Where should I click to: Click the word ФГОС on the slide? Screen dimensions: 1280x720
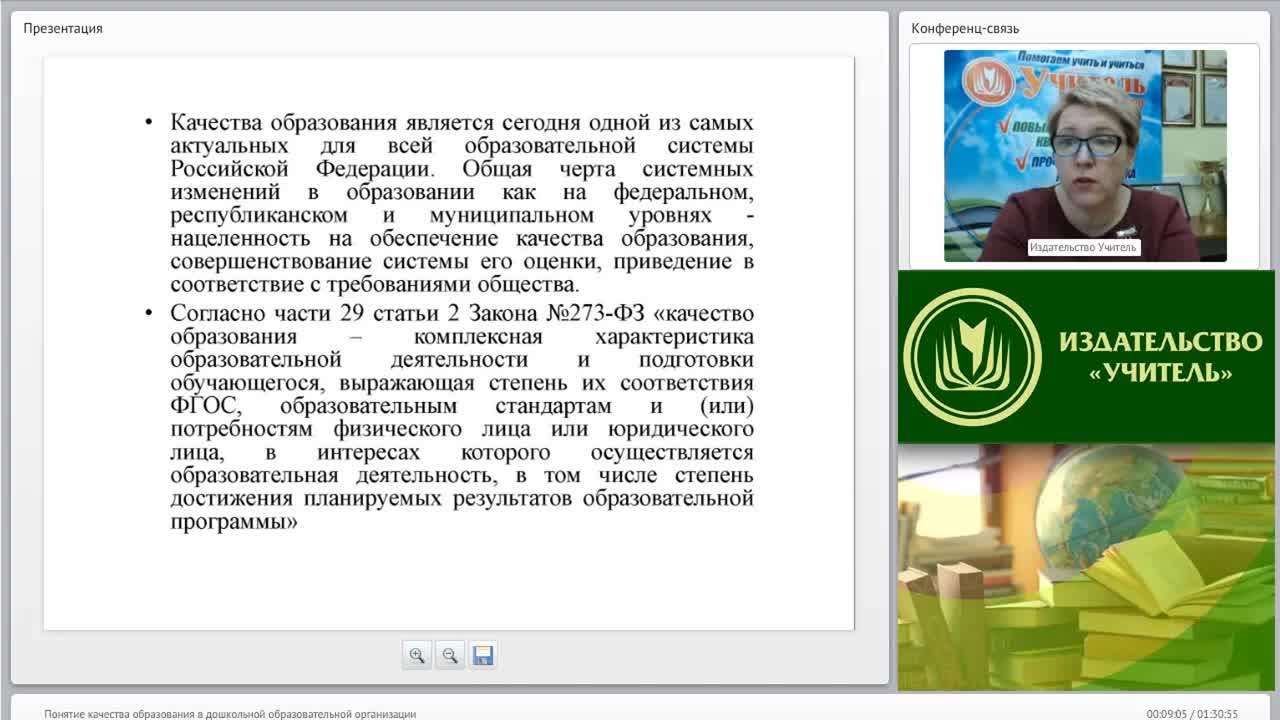[206, 406]
